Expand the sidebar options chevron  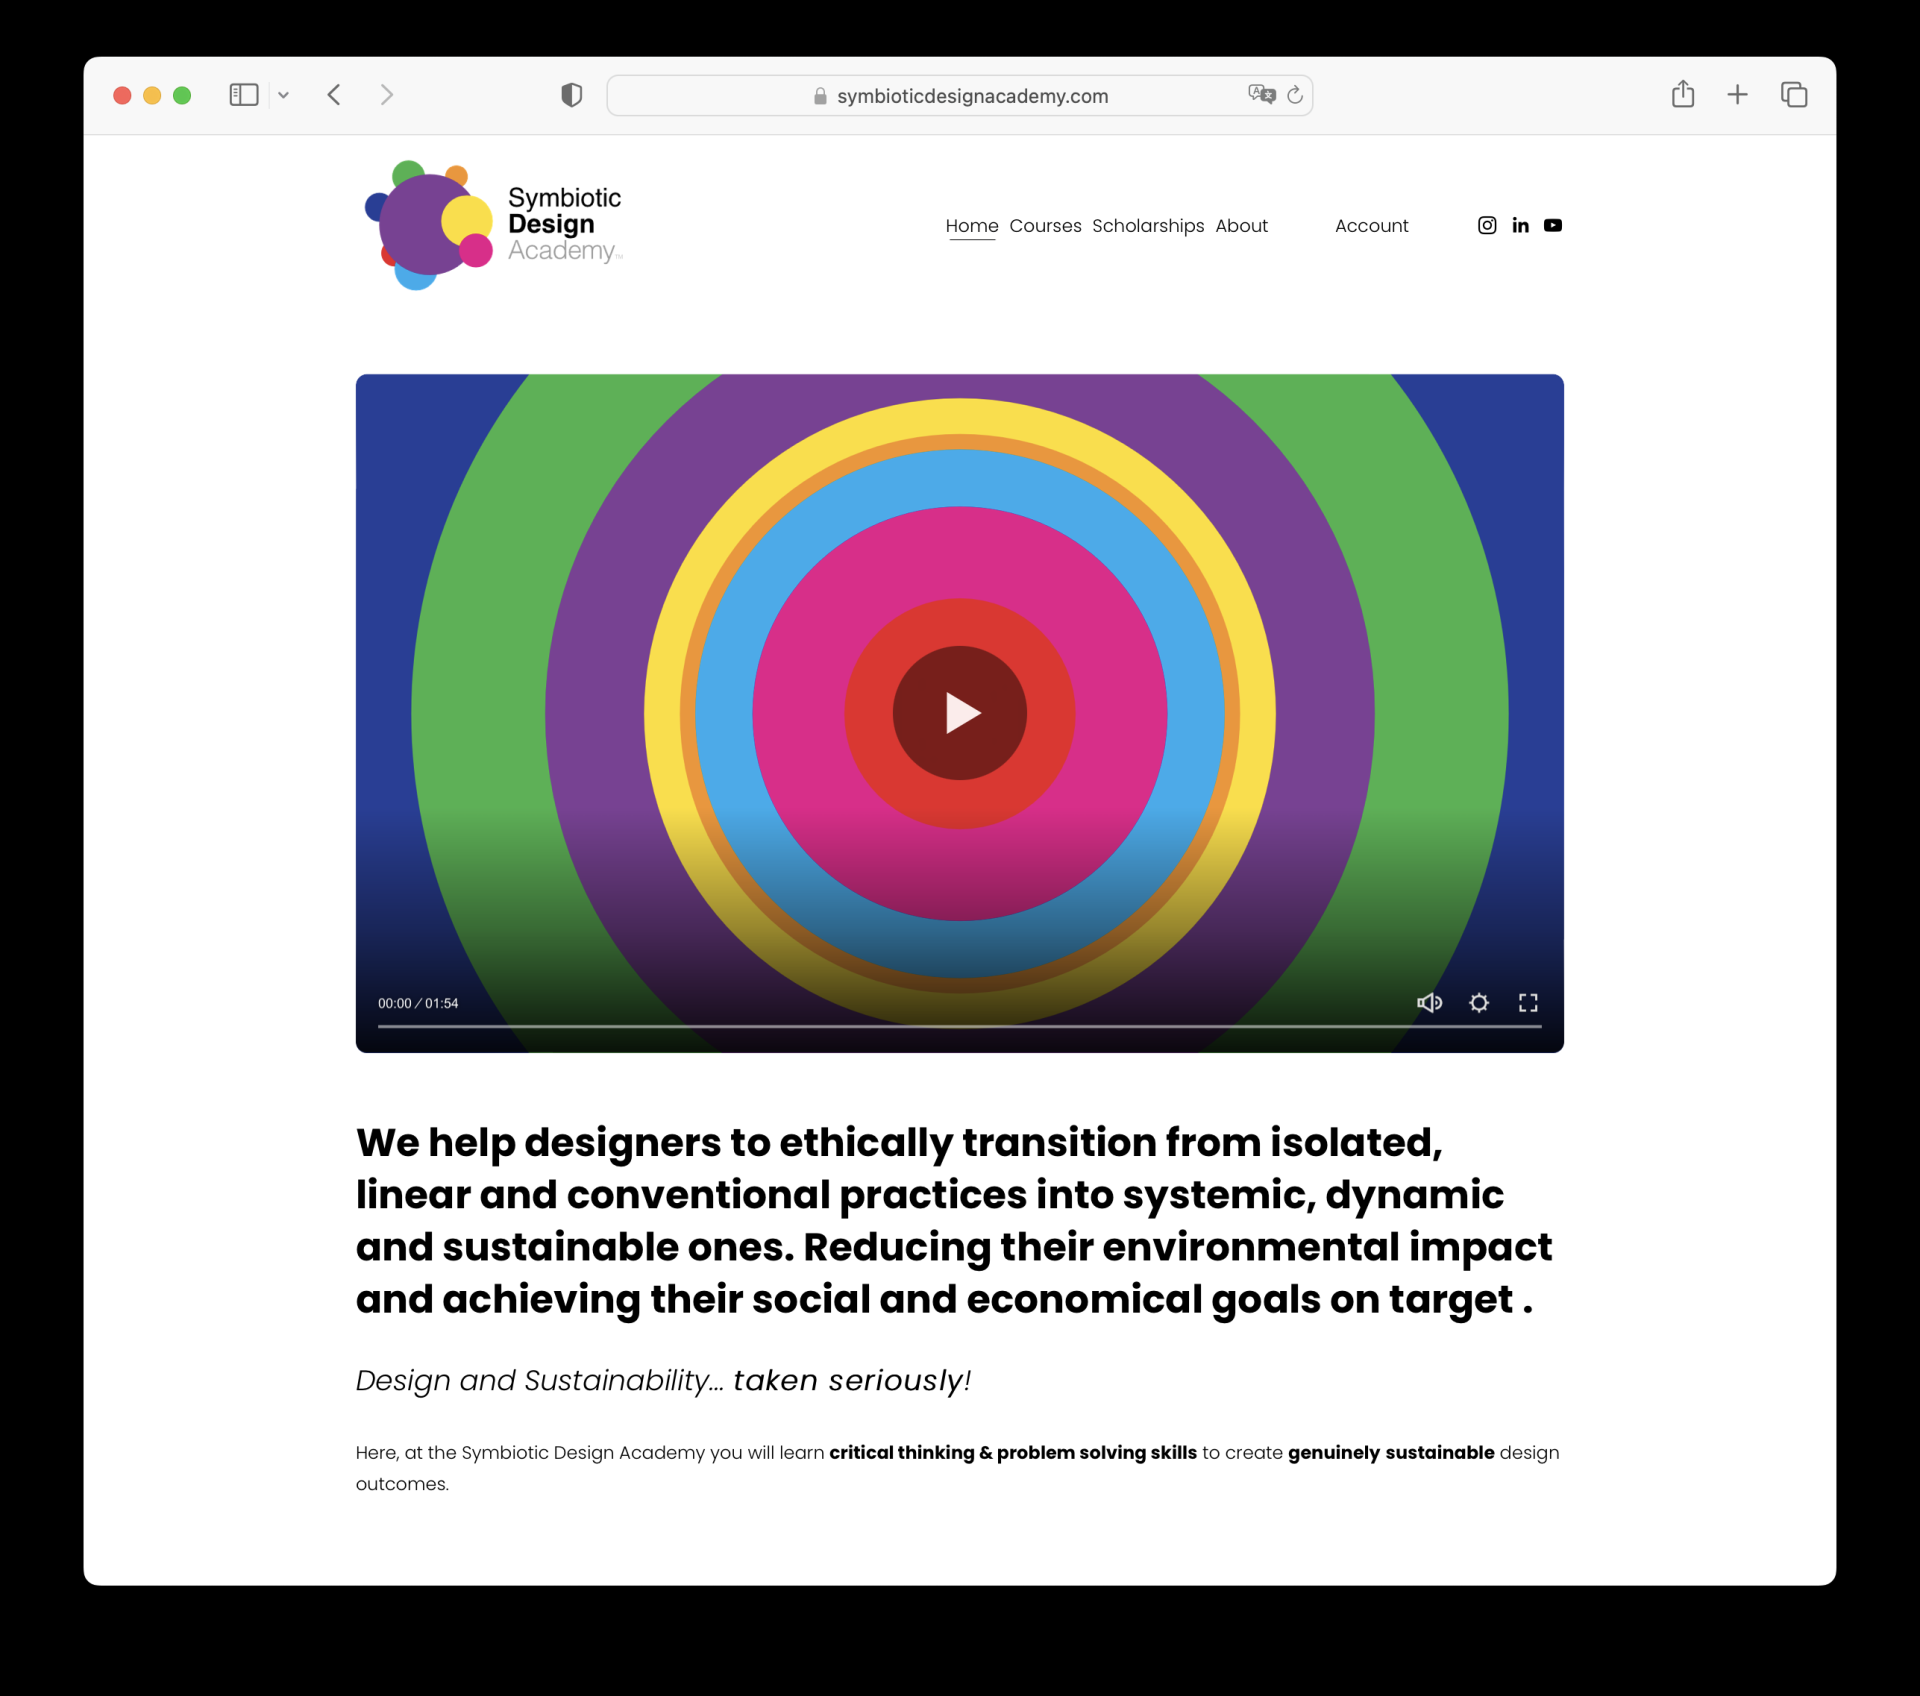[284, 96]
